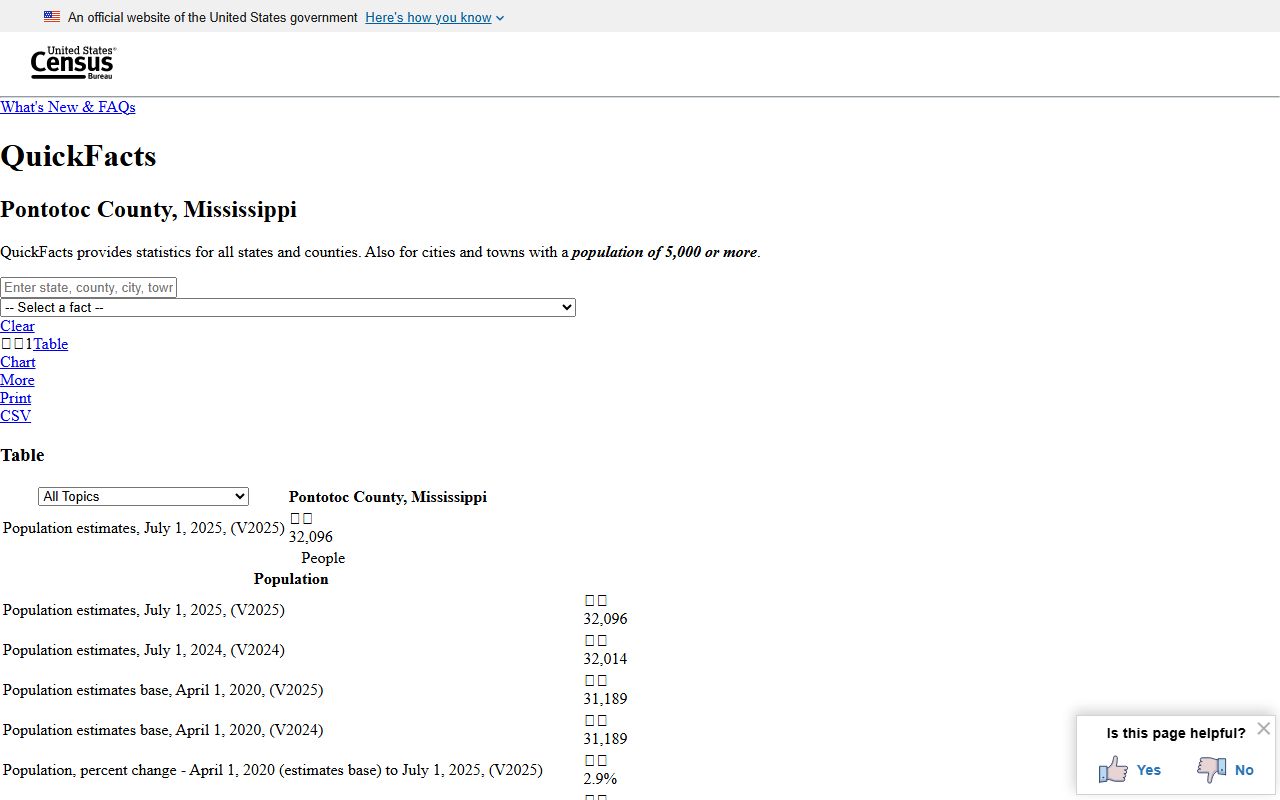1280x800 pixels.
Task: Click "Population estimates base, April 1, 2020, (V2024)" label
Action: (x=163, y=730)
